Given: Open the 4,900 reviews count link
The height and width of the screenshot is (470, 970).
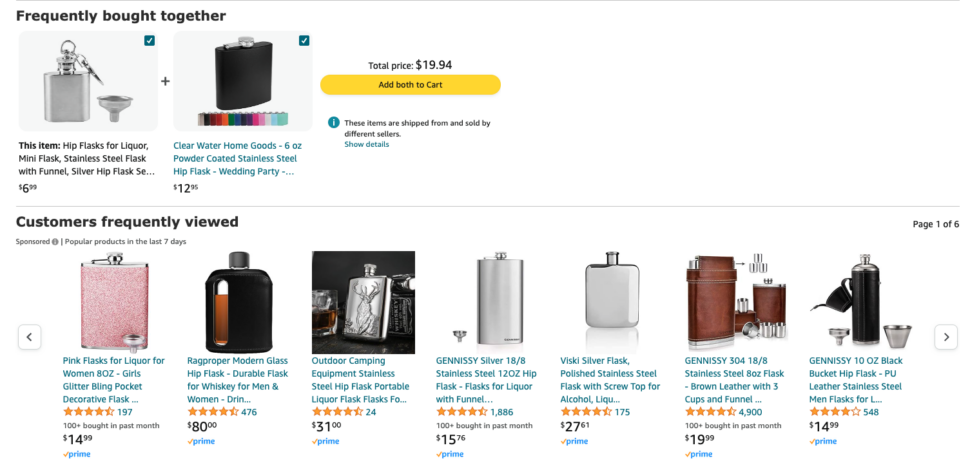Looking at the screenshot, I should tap(750, 412).
